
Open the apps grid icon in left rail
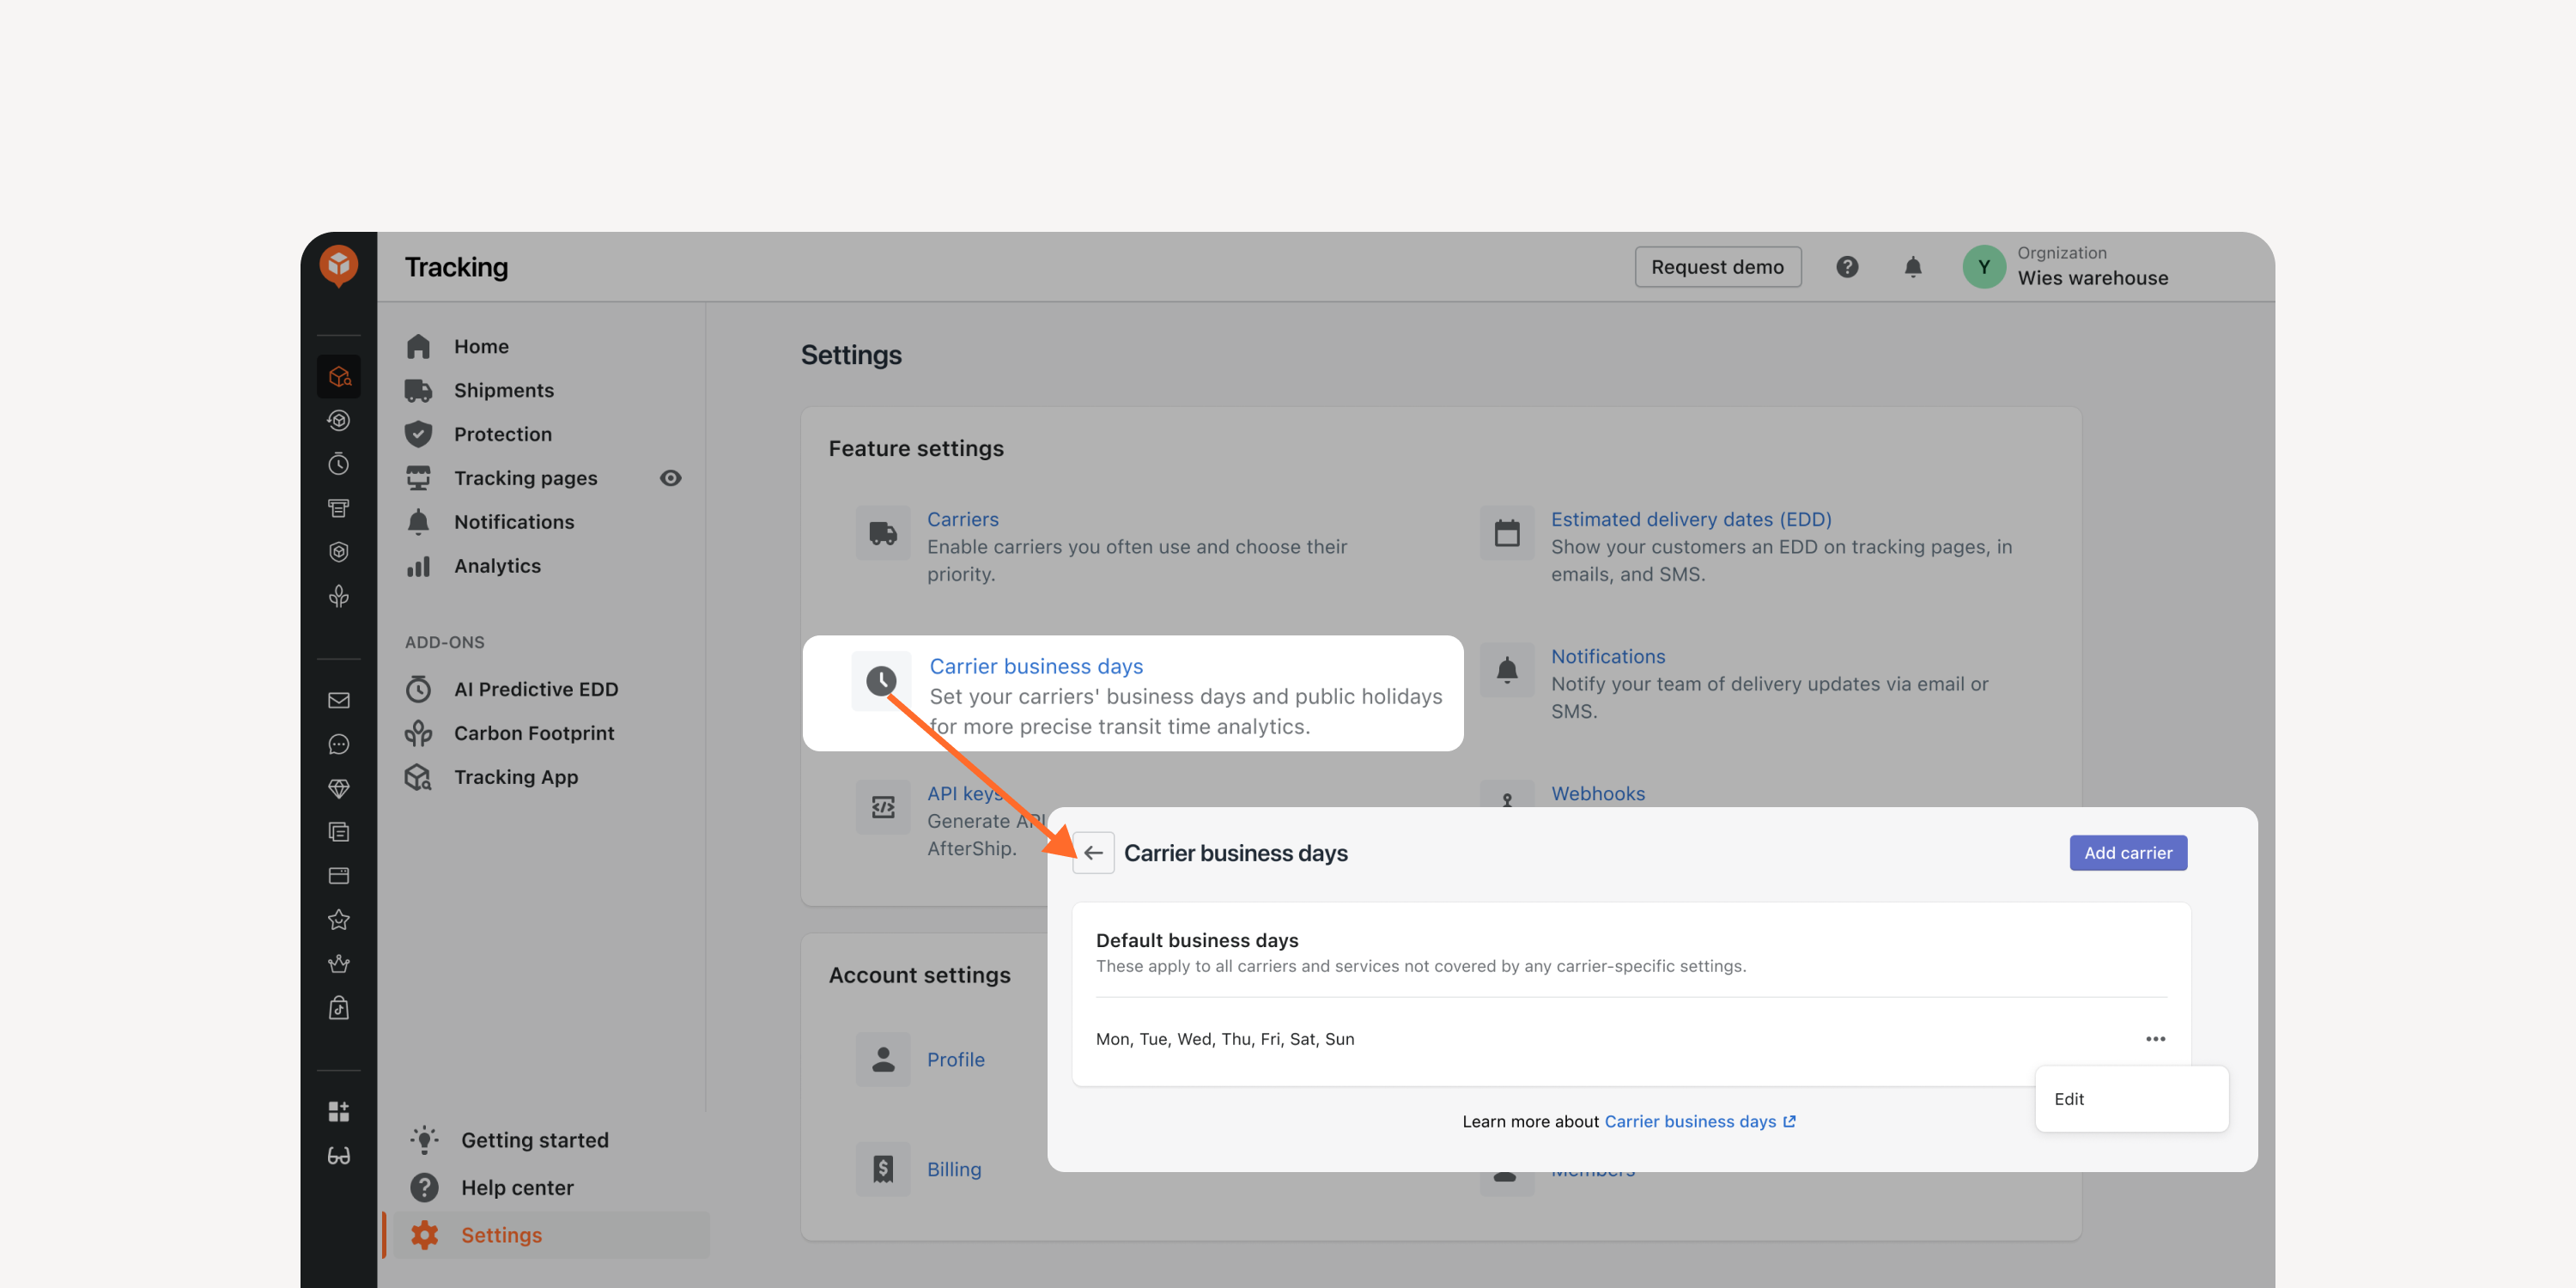tap(339, 1111)
